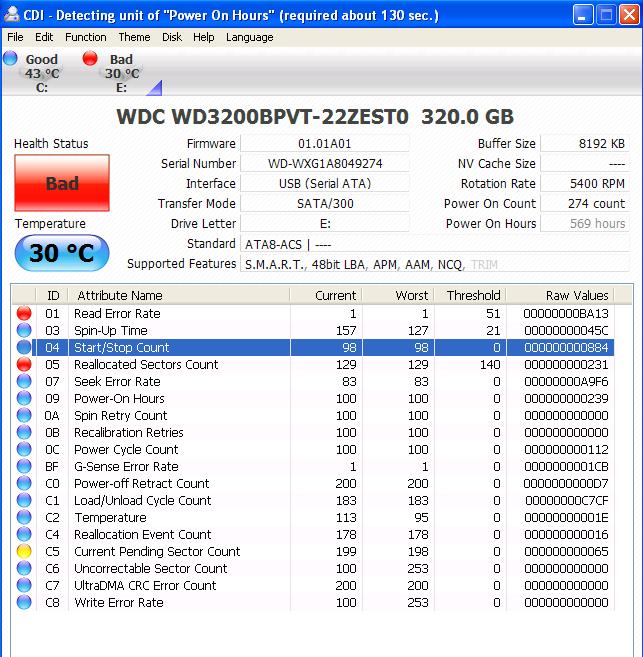Click status dot for Spin Retry Count
Viewport: 643px width, 657px height.
tap(24, 415)
